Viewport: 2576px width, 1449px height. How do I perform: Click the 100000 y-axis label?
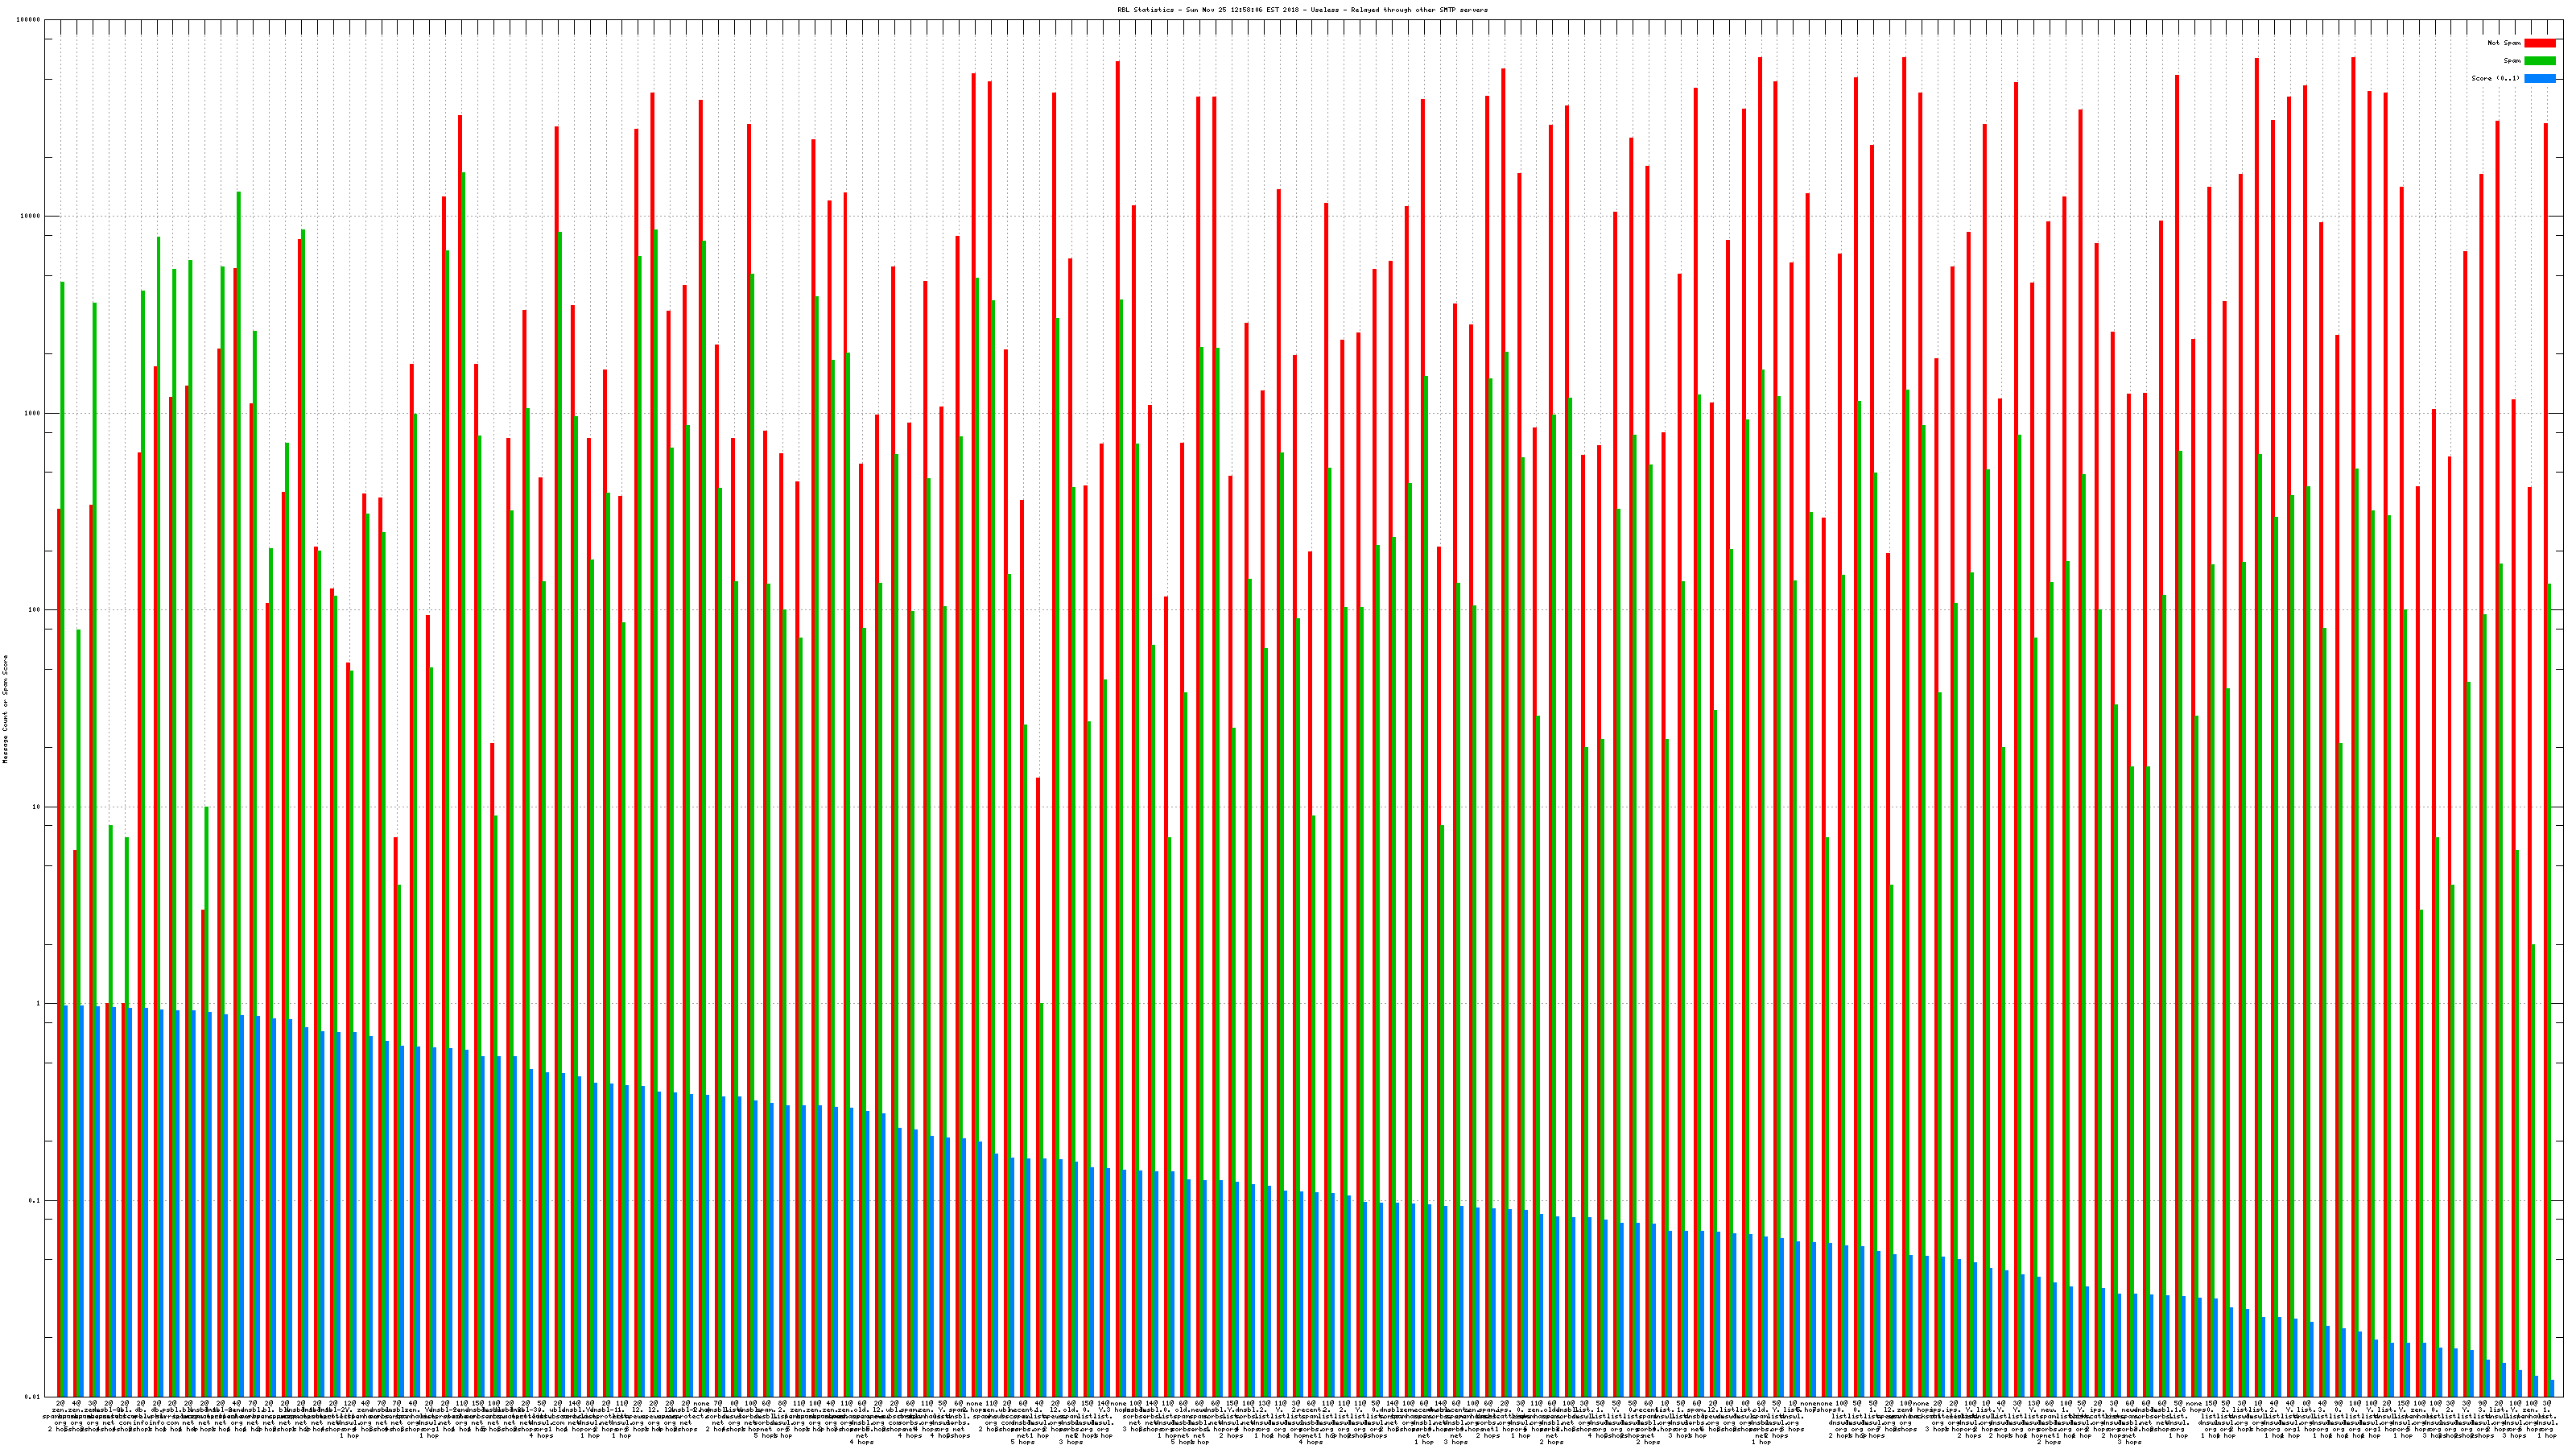coord(28,20)
